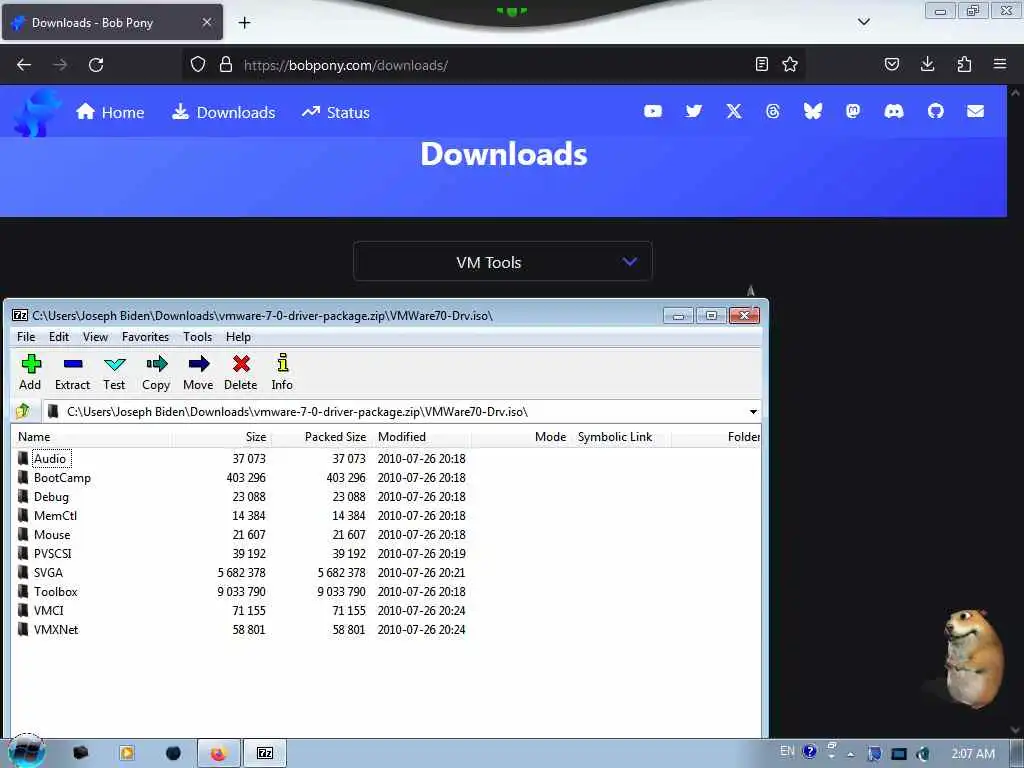Open Firefox application hamburger menu
Screen dimensions: 1024x768
[x=1000, y=64]
